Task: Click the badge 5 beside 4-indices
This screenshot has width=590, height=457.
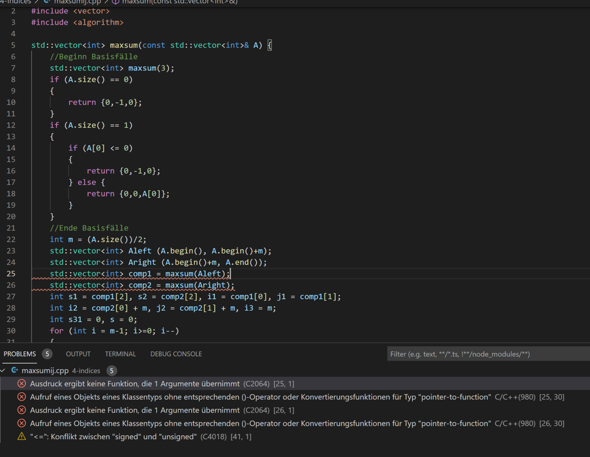Action: click(x=111, y=370)
